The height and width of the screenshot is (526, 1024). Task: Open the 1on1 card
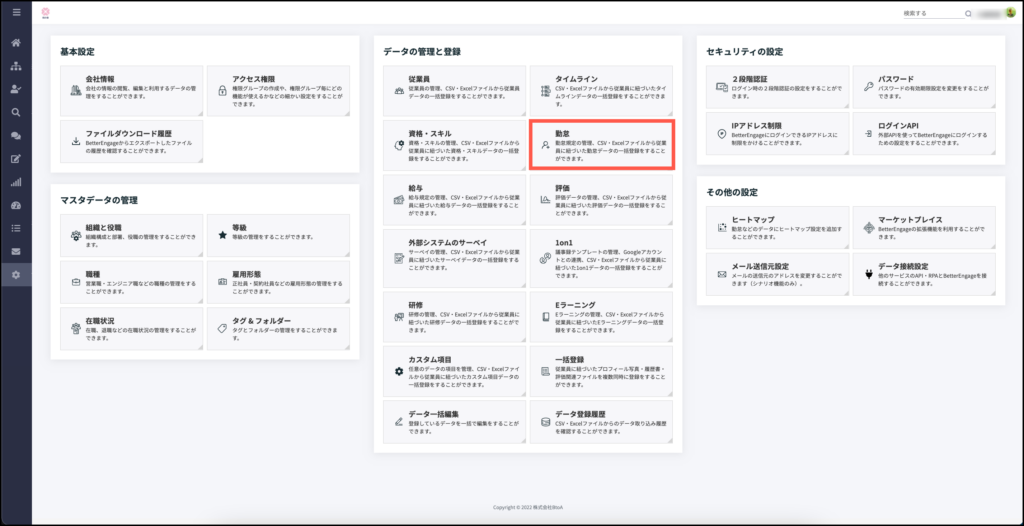coord(601,258)
